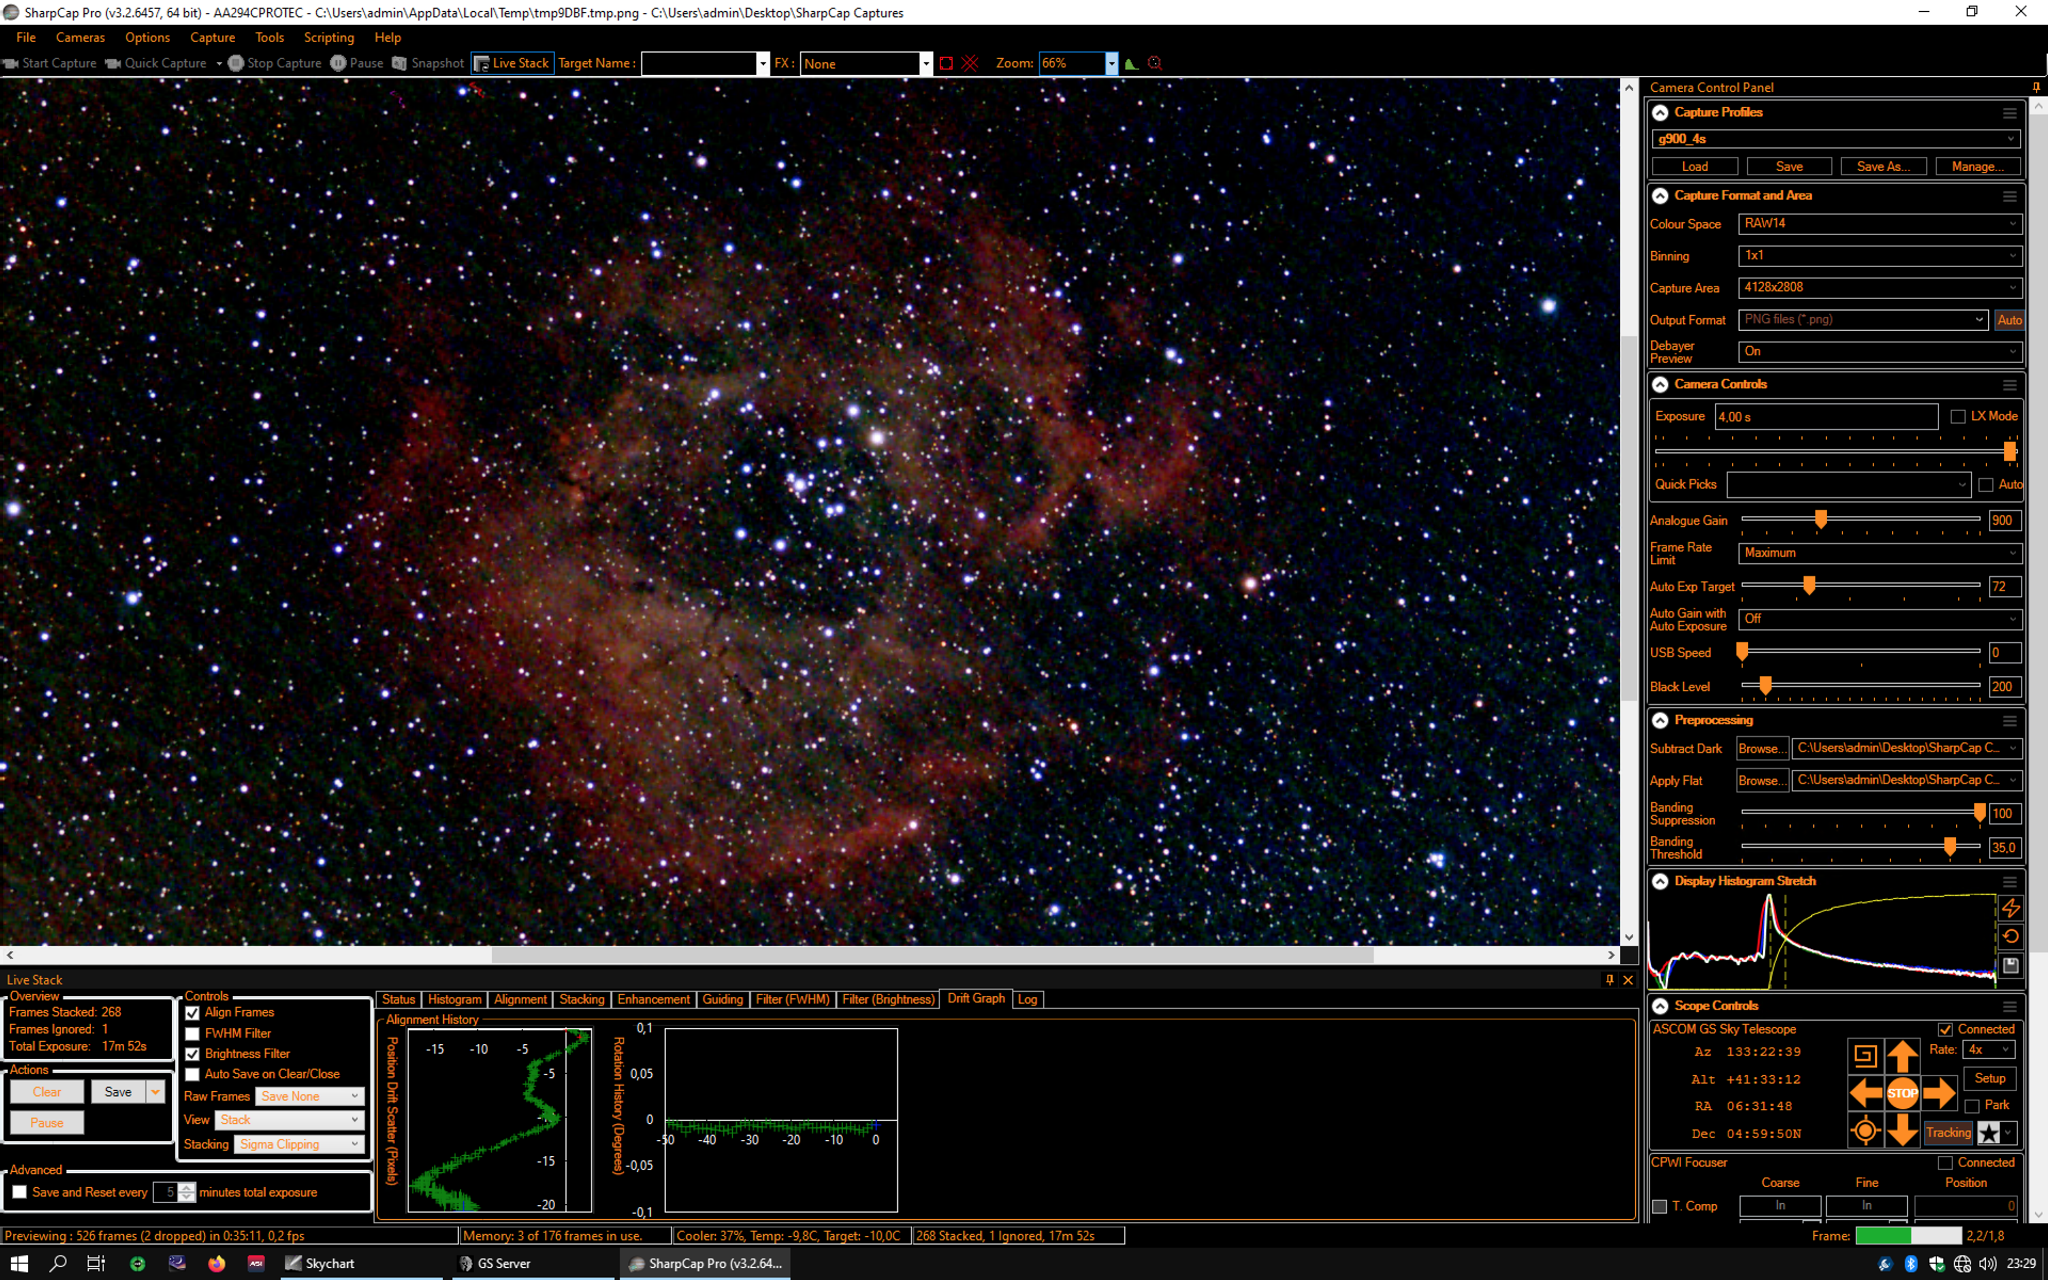Check the Park checkbox
This screenshot has height=1280, width=2048.
click(x=1972, y=1106)
